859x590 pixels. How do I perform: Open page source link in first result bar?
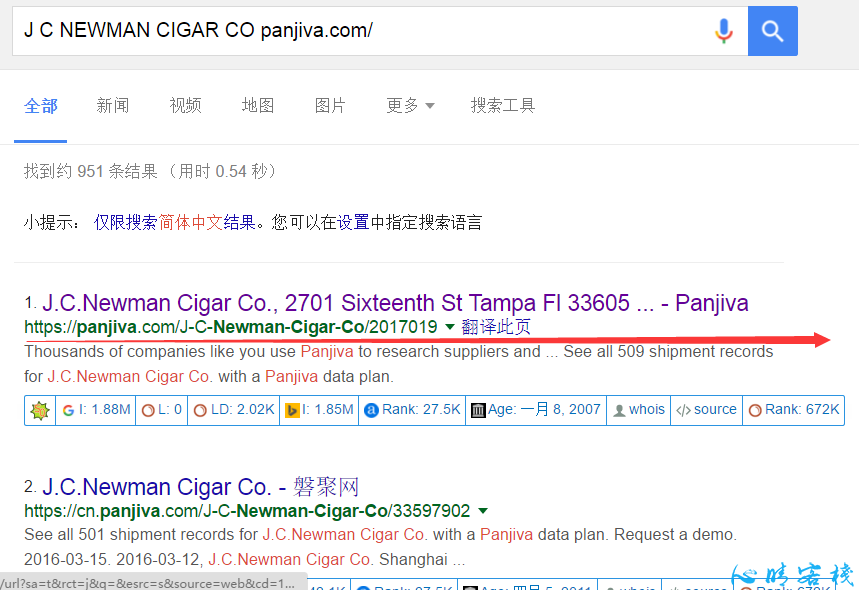[x=707, y=410]
